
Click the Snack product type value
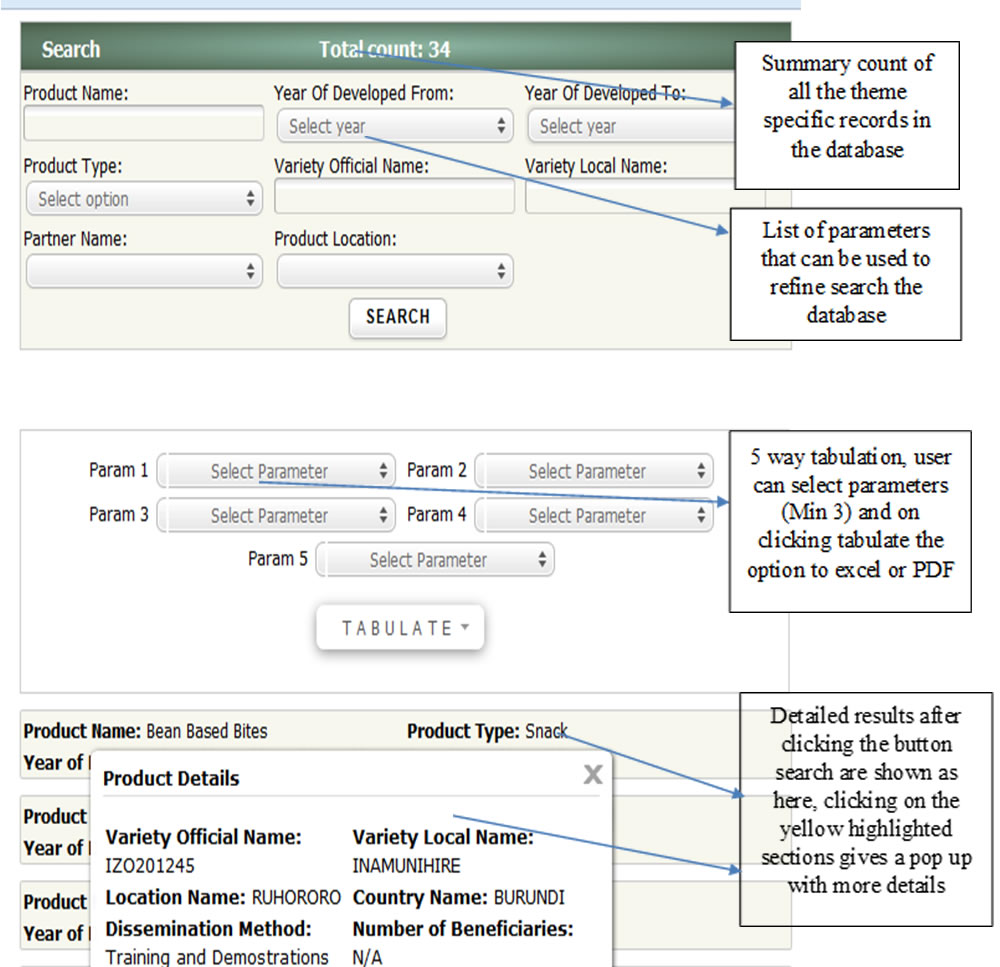coord(546,731)
